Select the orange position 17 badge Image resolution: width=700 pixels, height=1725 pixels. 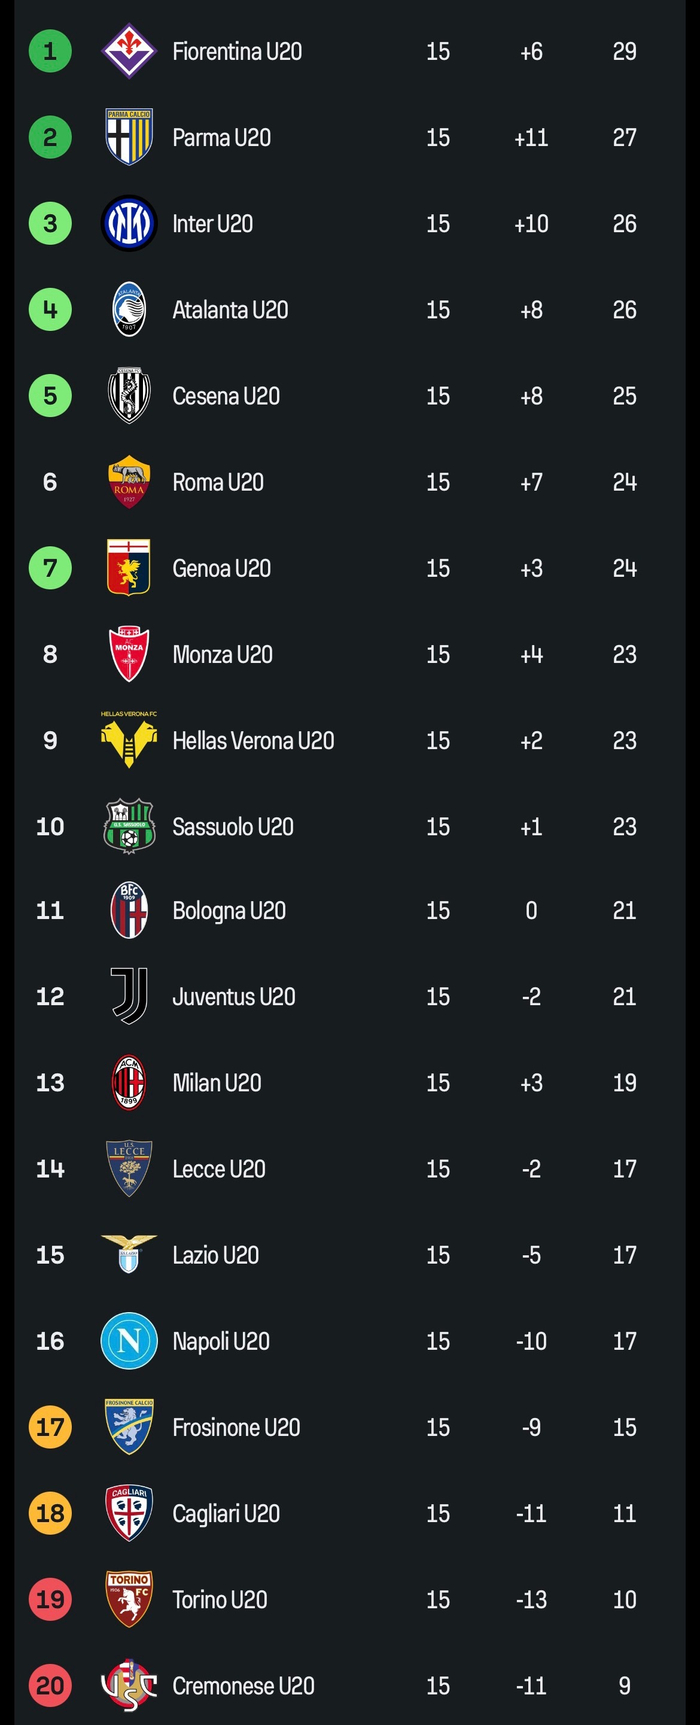coord(50,1427)
